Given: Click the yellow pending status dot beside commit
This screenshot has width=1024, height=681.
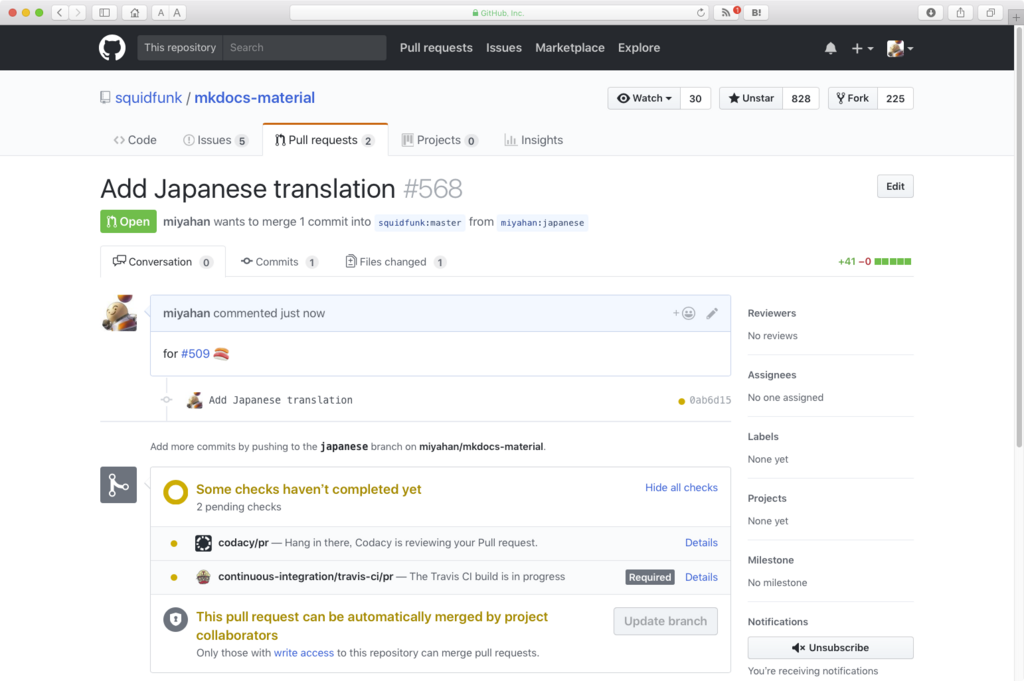Looking at the screenshot, I should pyautogui.click(x=681, y=401).
